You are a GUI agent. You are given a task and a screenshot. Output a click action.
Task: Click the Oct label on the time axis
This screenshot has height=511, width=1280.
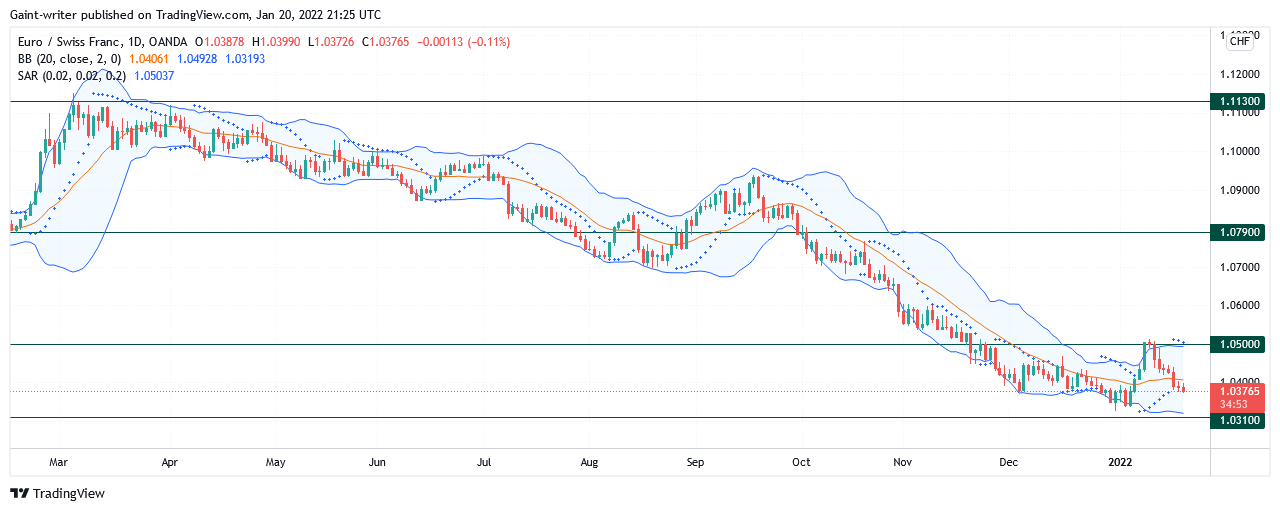click(x=800, y=463)
